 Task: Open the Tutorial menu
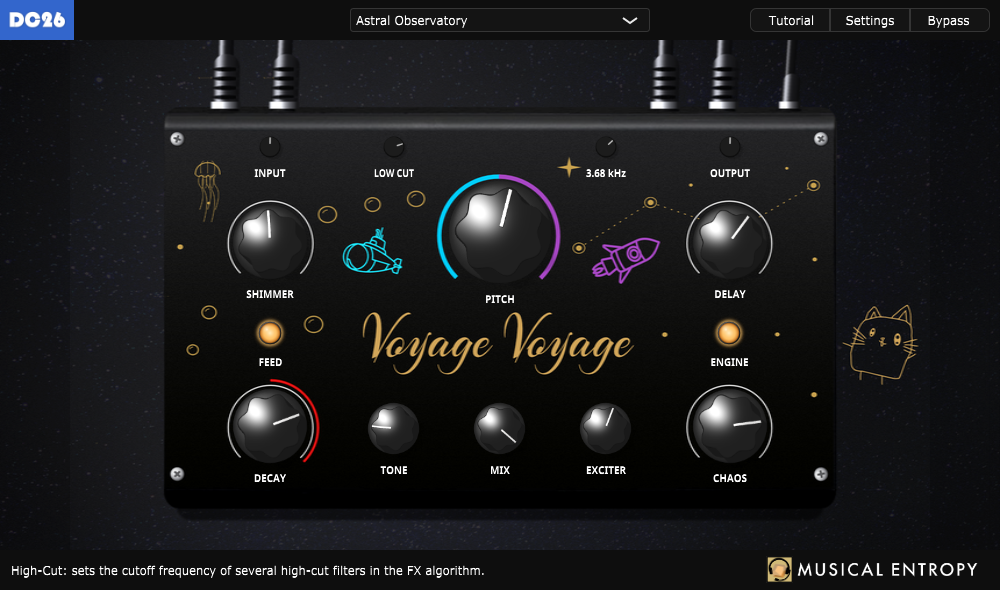(791, 20)
